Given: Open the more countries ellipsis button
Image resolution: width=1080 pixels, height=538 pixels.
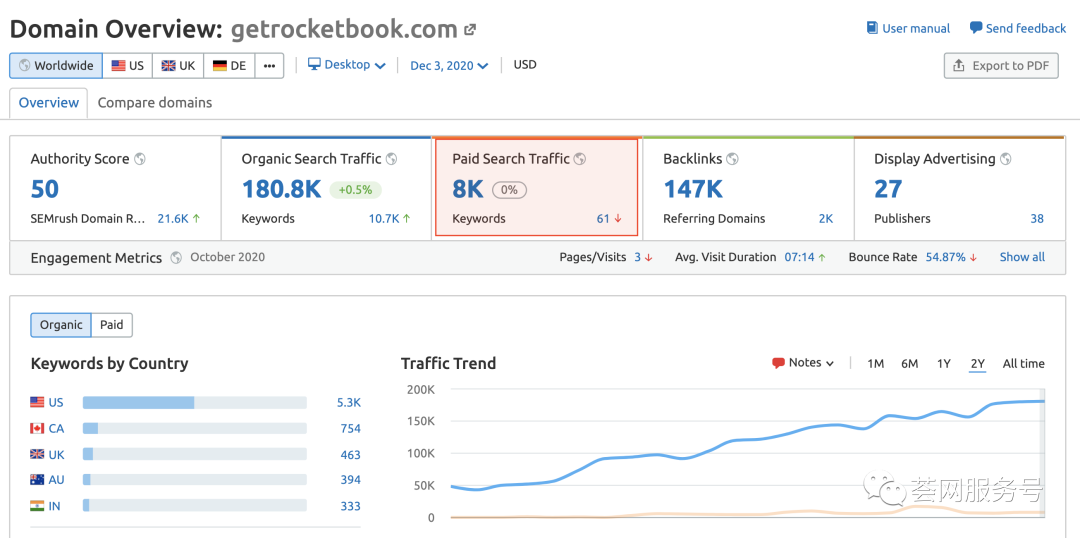Looking at the screenshot, I should point(269,66).
